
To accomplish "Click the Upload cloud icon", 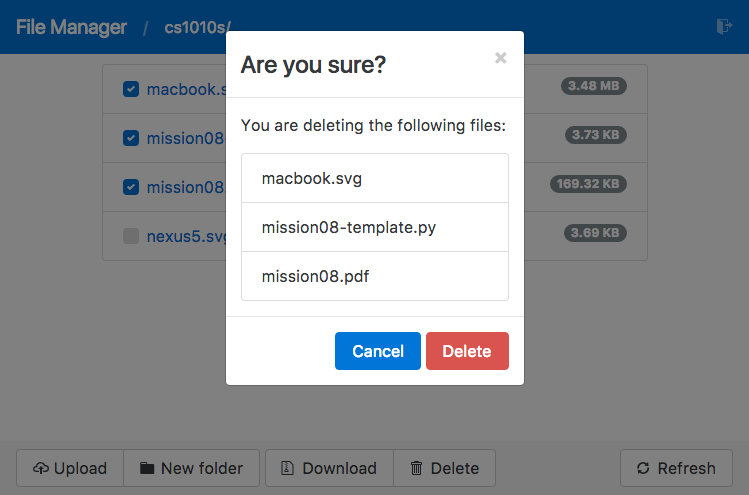I will 41,468.
